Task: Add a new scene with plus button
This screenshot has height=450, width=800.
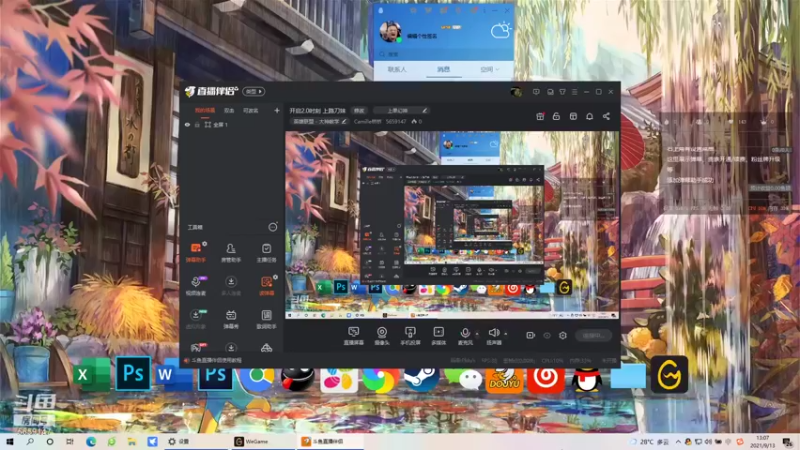Action: [277, 110]
